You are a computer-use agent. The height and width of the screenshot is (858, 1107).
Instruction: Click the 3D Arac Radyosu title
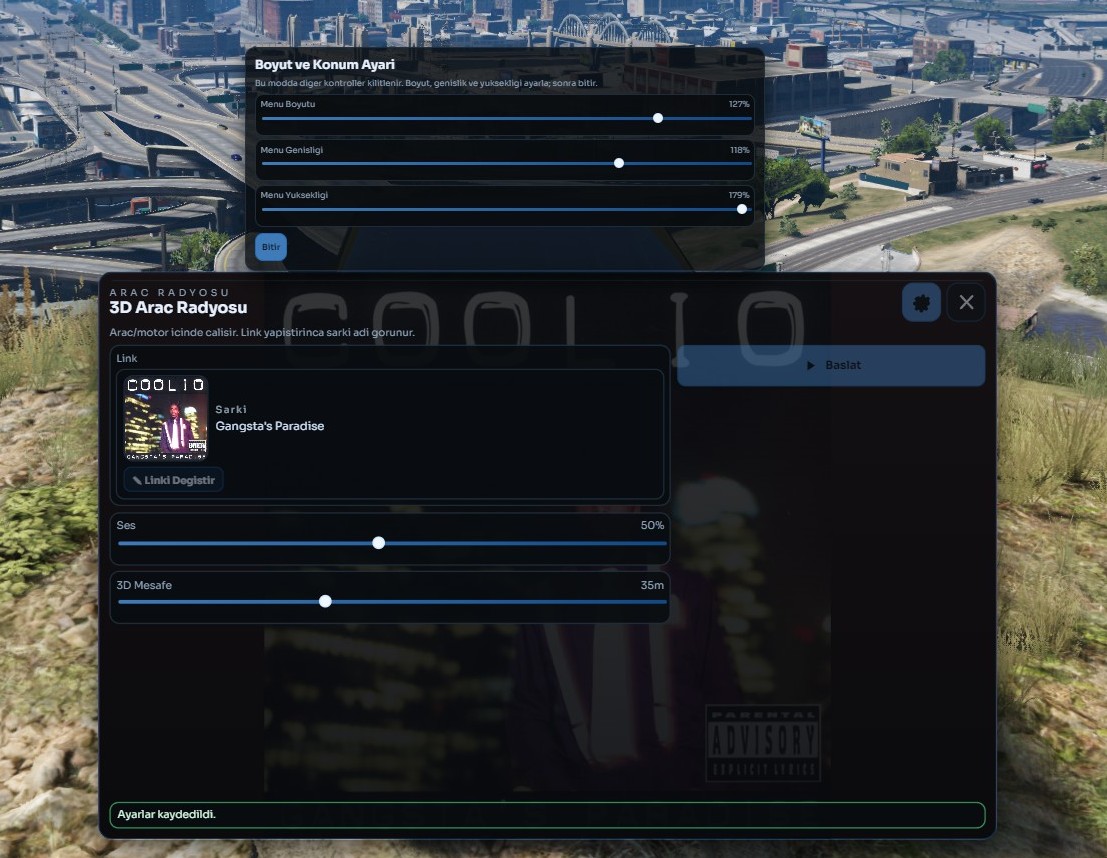click(178, 308)
